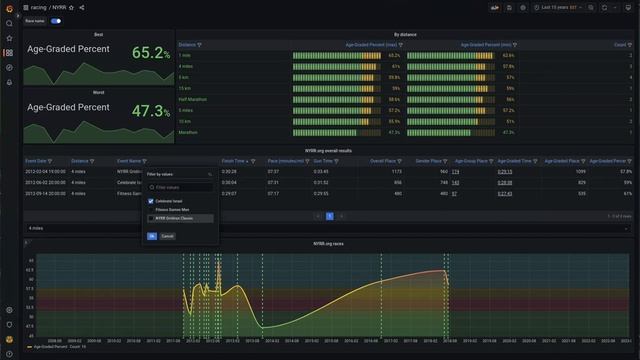Filter the By distance Distance column
Viewport: 640px width, 360px height.
(200, 45)
